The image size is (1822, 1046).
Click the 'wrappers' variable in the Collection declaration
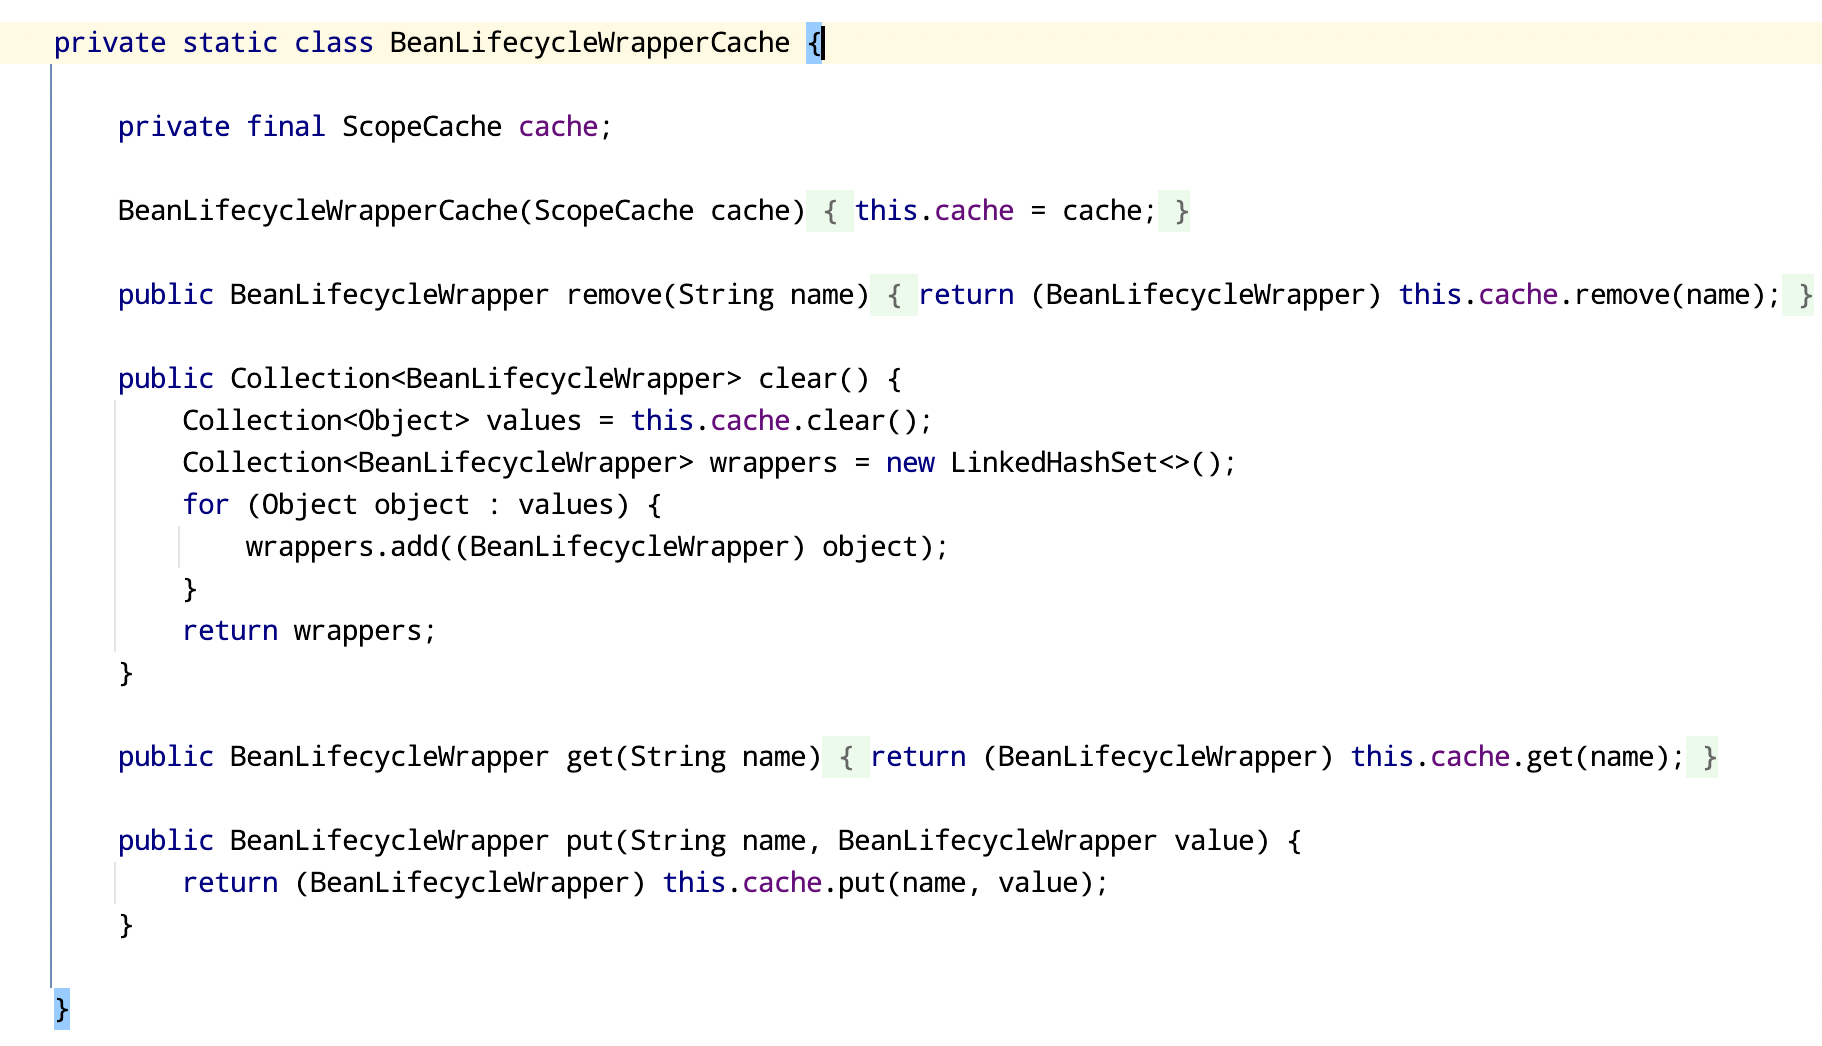tap(774, 463)
